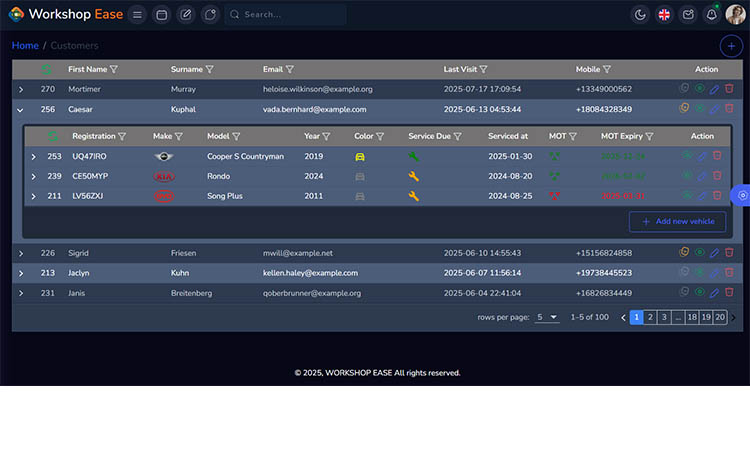View Mortimer Murray's details with the eye icon
This screenshot has height=468, width=750.
point(699,89)
